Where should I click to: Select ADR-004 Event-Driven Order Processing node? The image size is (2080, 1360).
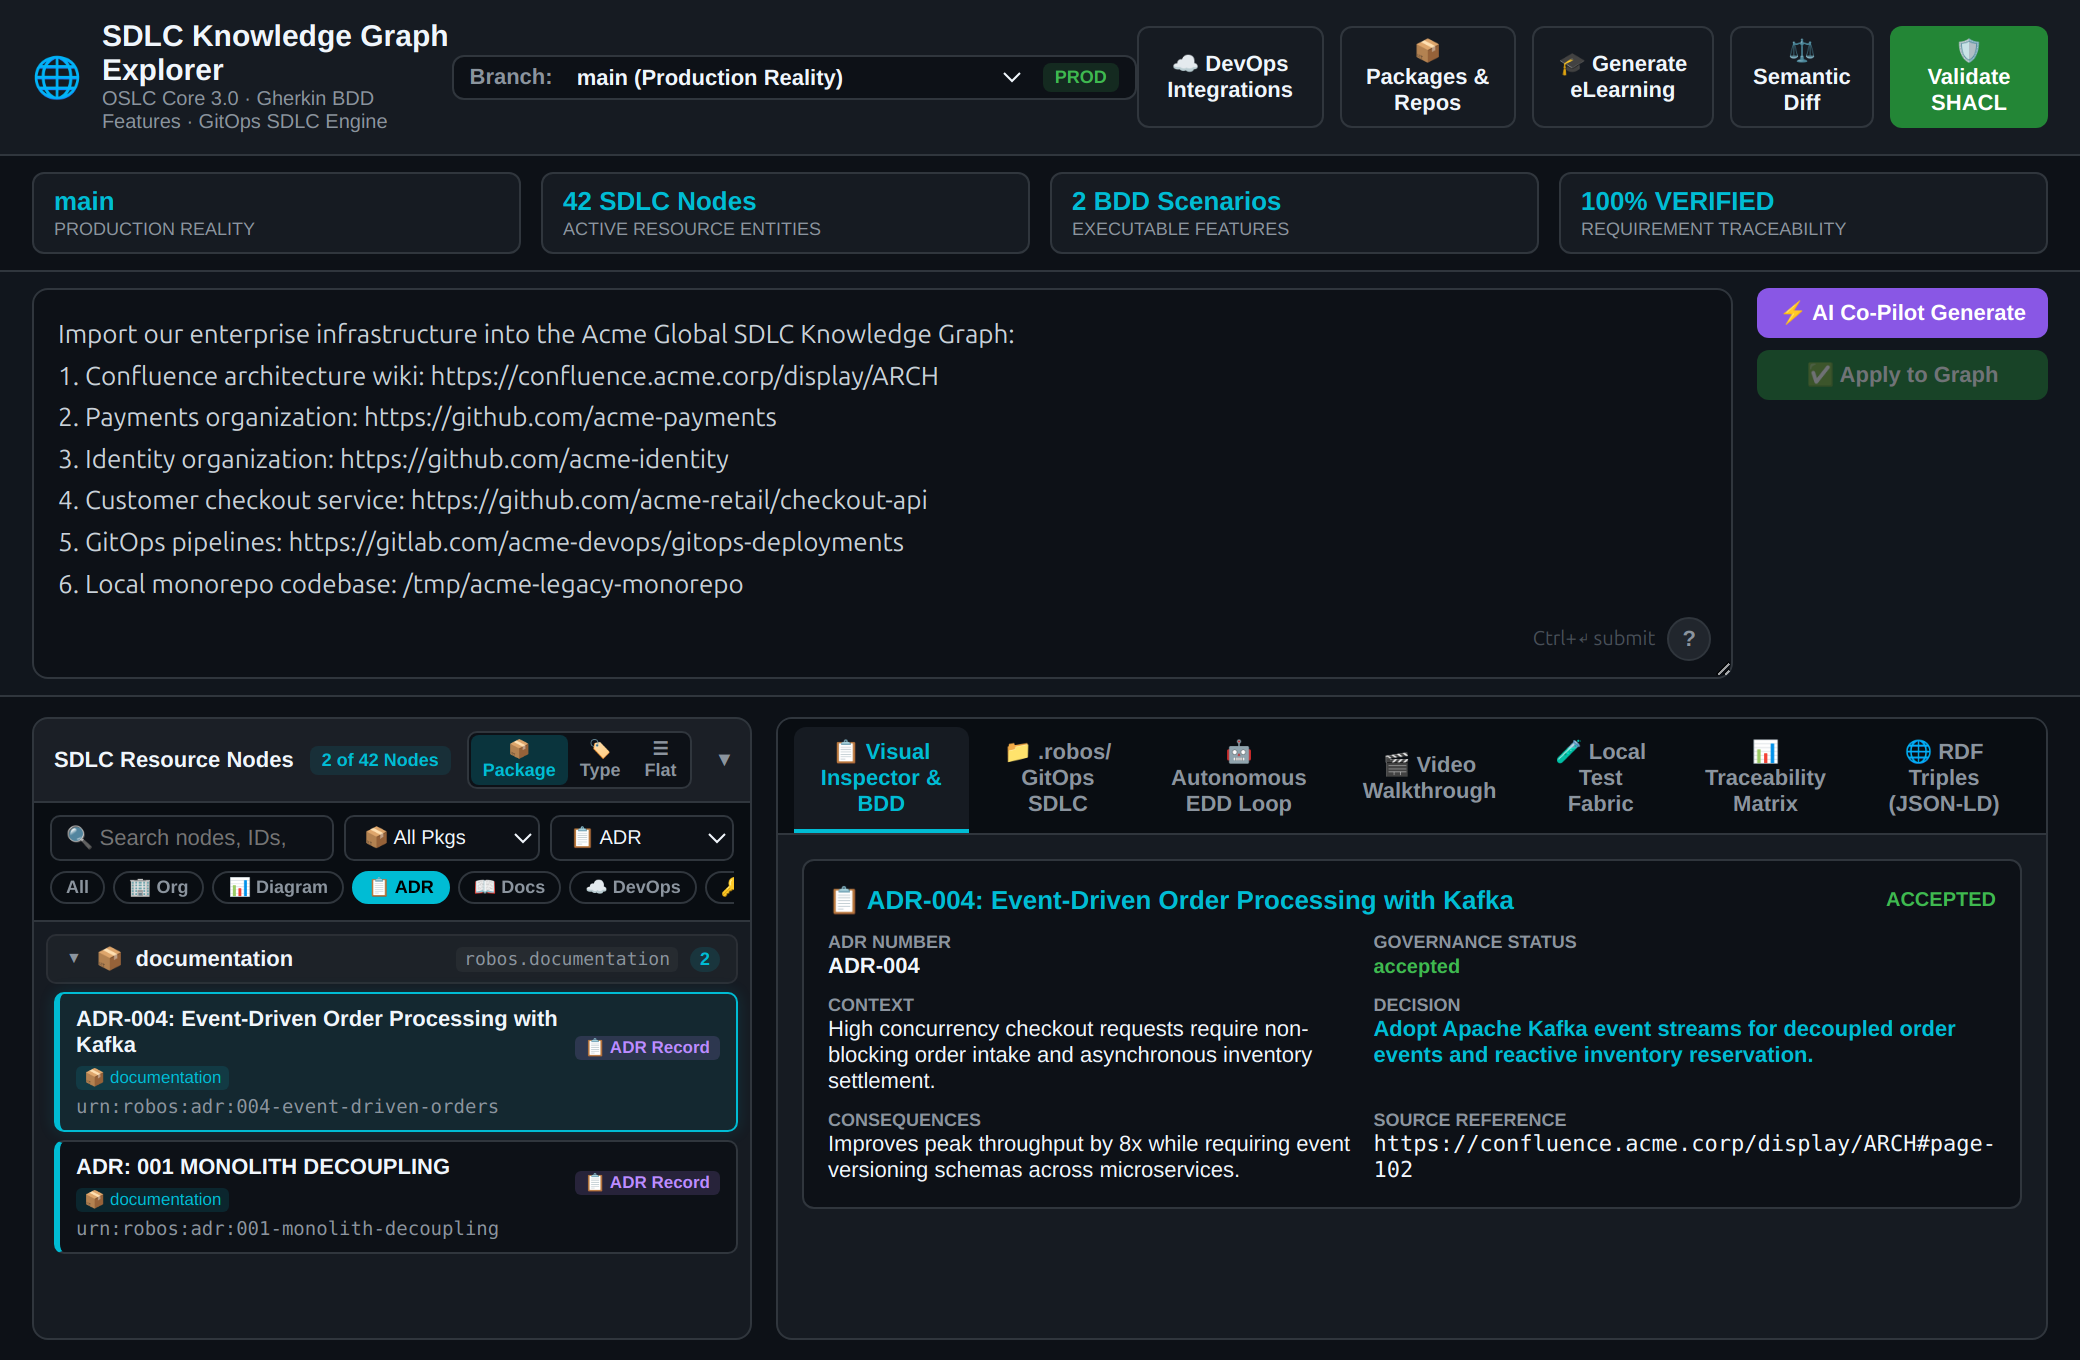coord(396,1062)
